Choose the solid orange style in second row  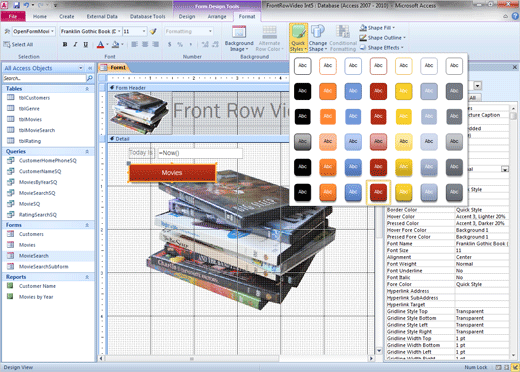click(x=328, y=91)
